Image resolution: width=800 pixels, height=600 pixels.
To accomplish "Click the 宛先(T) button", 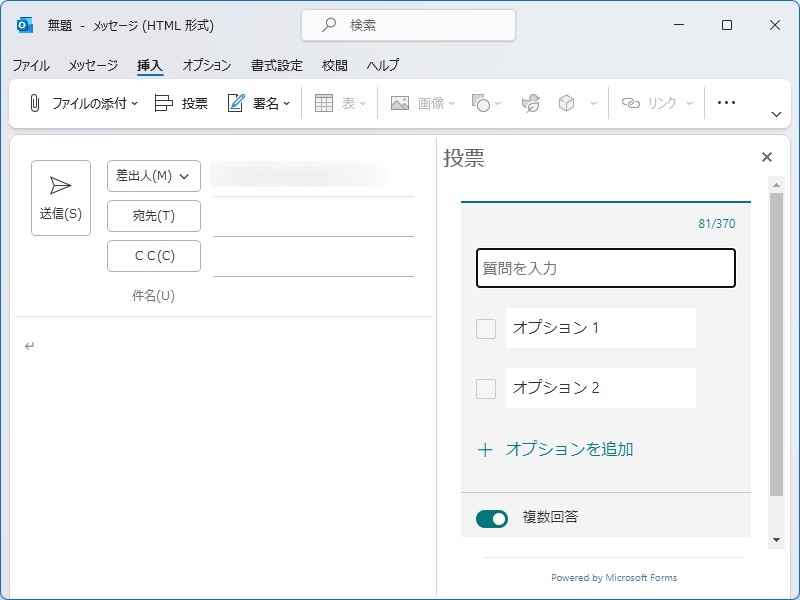I will tap(154, 216).
